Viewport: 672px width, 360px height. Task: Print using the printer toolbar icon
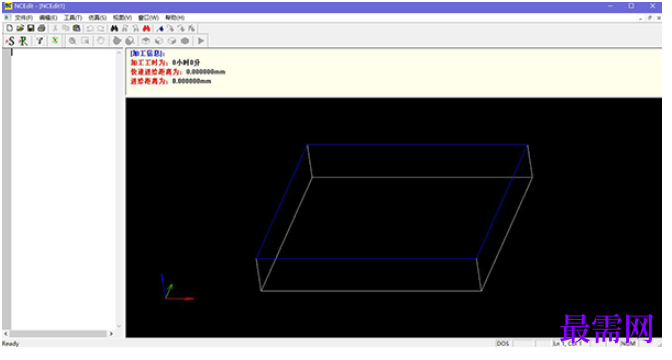point(42,28)
